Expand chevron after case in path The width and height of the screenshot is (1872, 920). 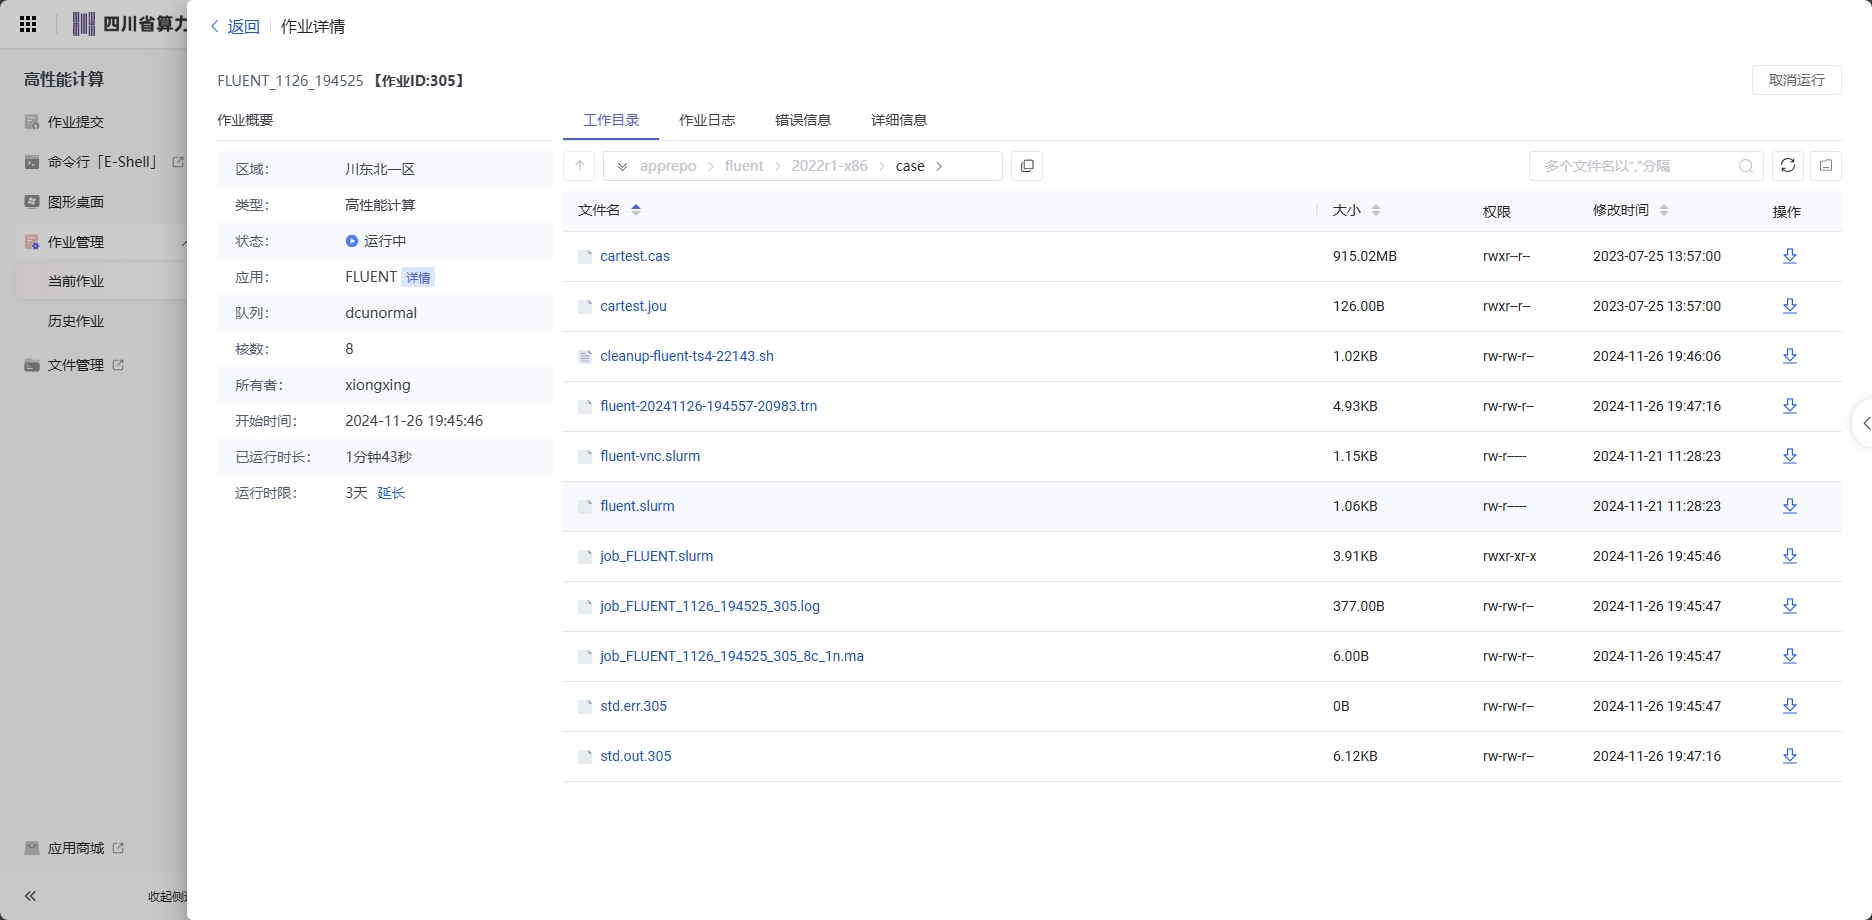pyautogui.click(x=939, y=166)
